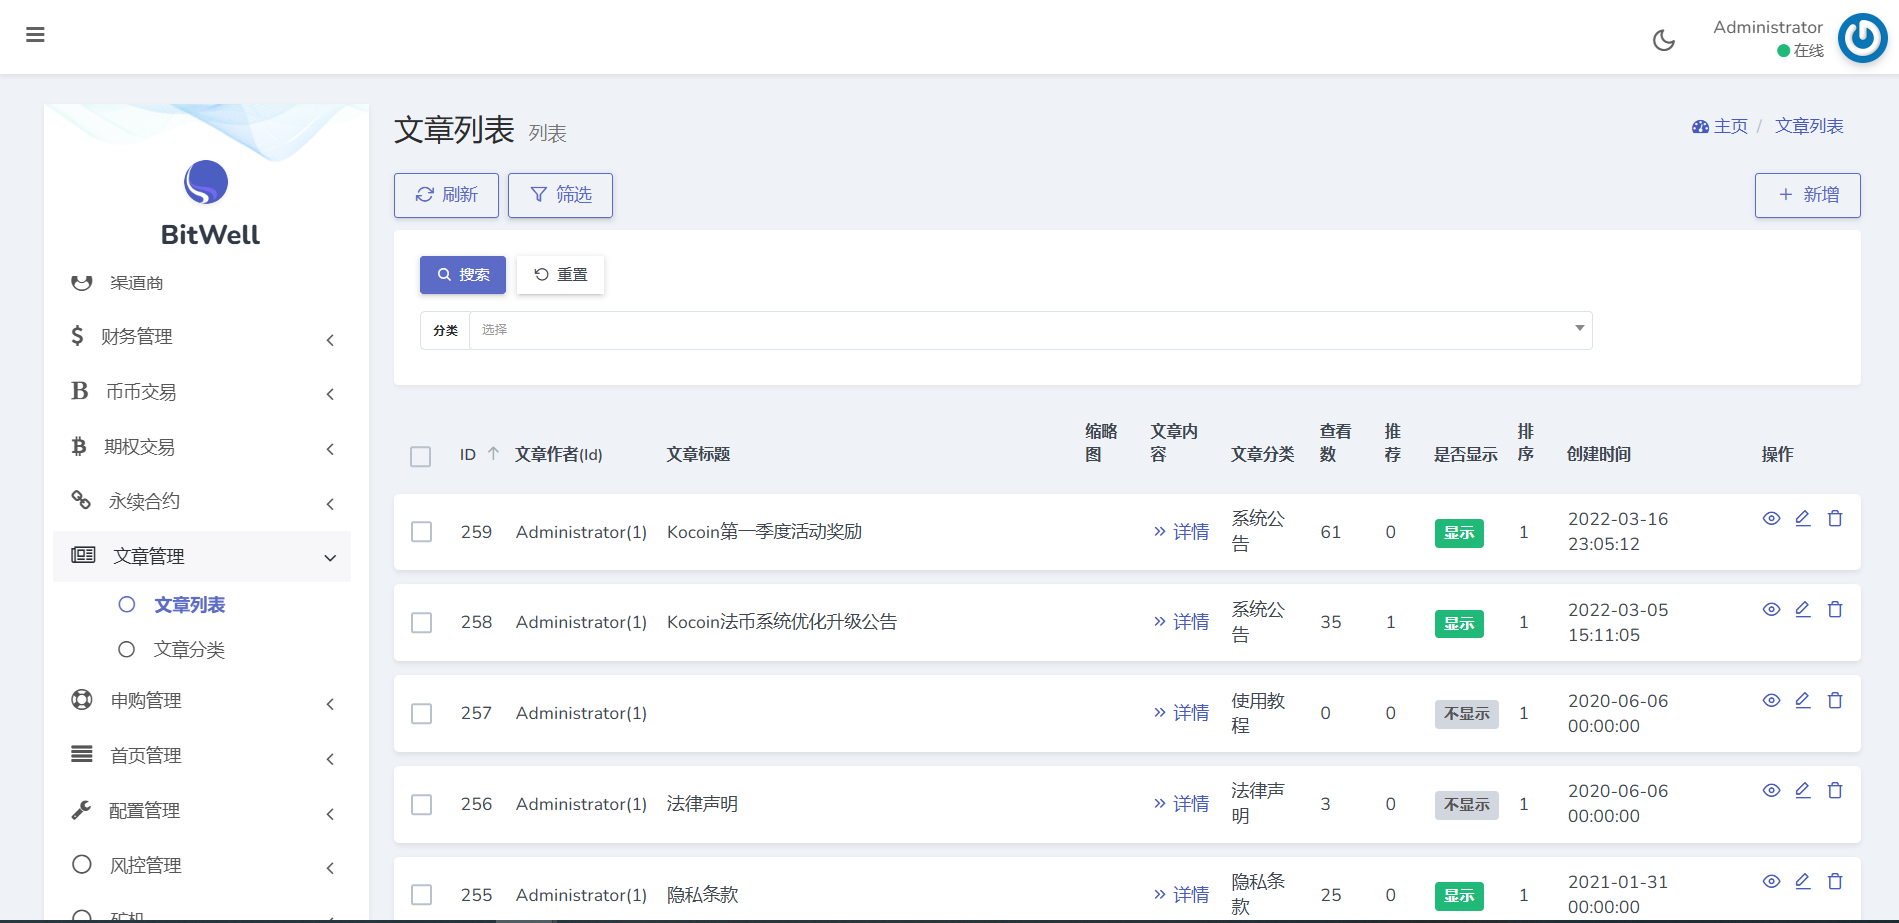The width and height of the screenshot is (1899, 923).
Task: Toggle the hamburger sidebar menu
Action: point(35,35)
